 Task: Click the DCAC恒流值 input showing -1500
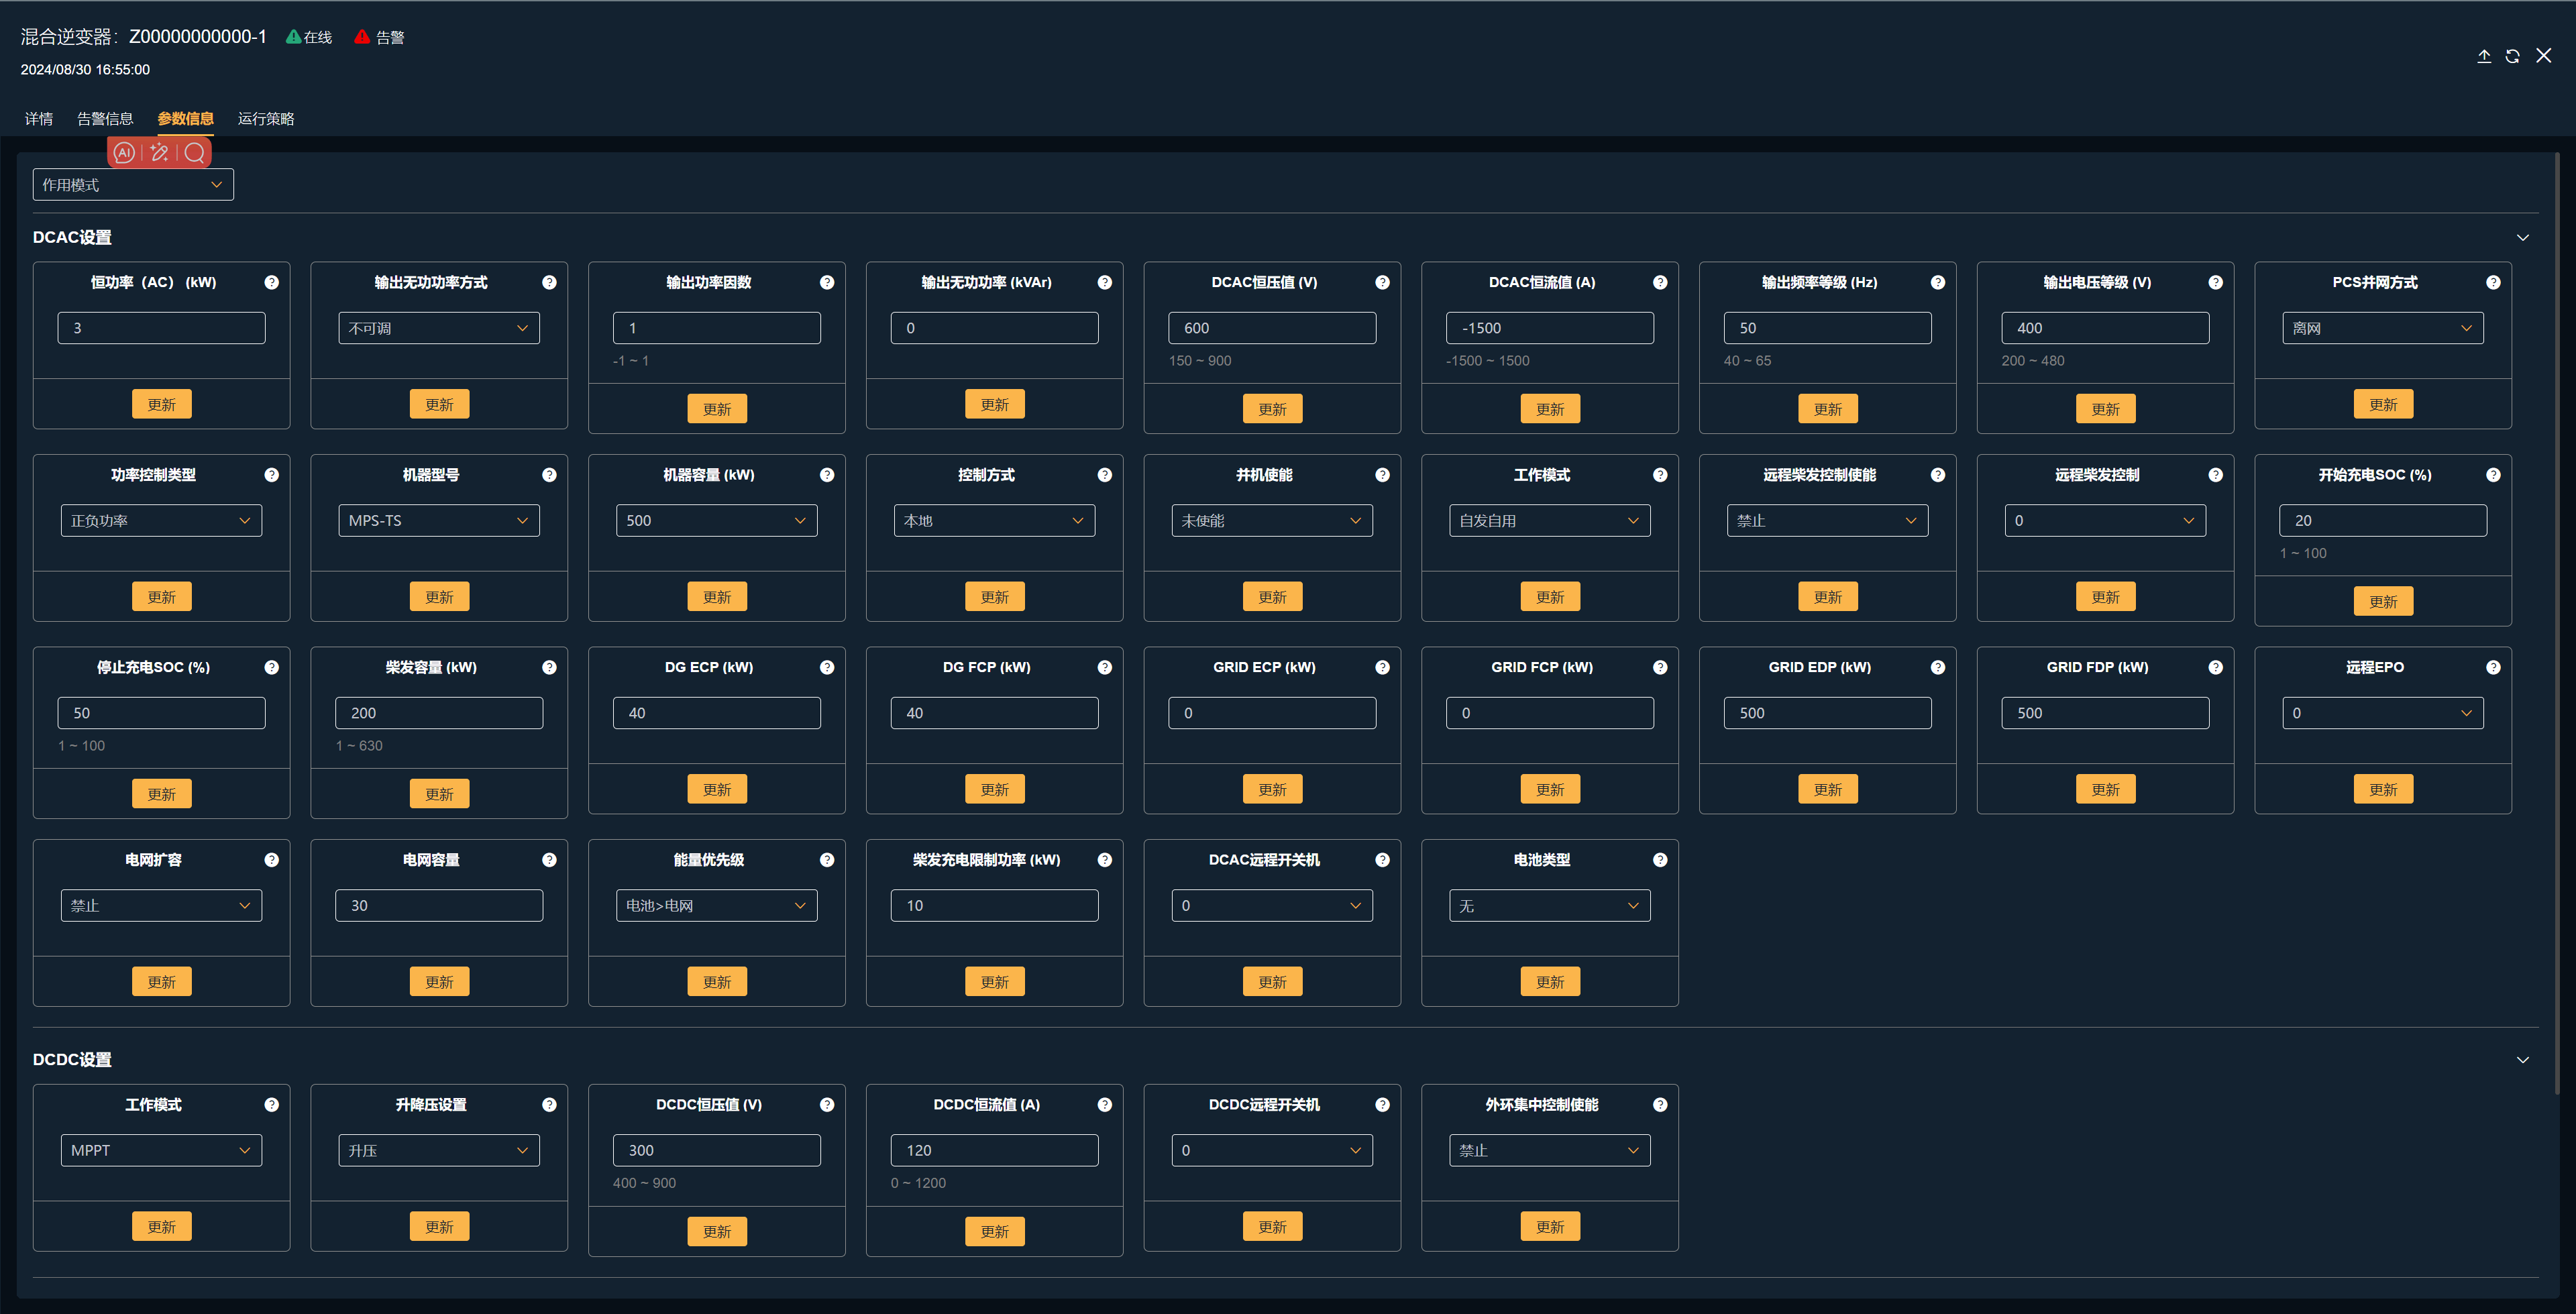pyautogui.click(x=1550, y=328)
